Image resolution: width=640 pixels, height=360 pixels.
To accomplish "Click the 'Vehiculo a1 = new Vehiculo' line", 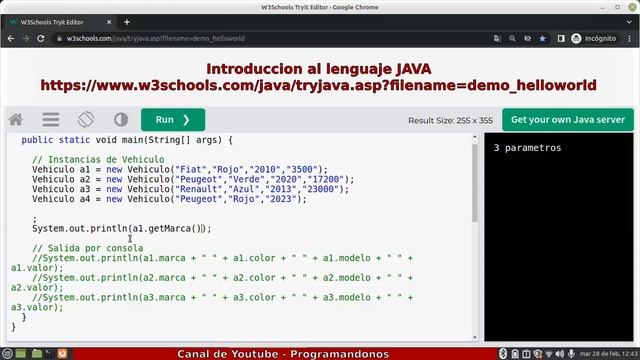I will [180, 169].
